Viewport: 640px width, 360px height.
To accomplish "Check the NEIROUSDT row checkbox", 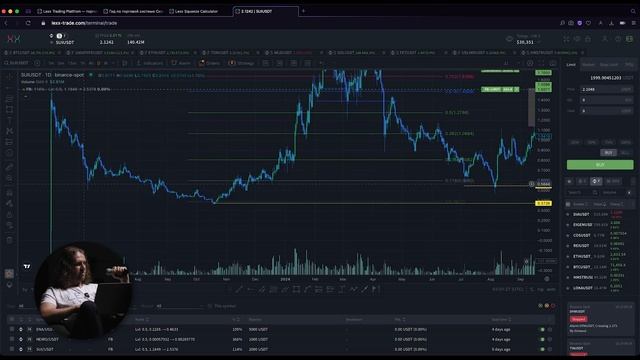I will click(12, 339).
